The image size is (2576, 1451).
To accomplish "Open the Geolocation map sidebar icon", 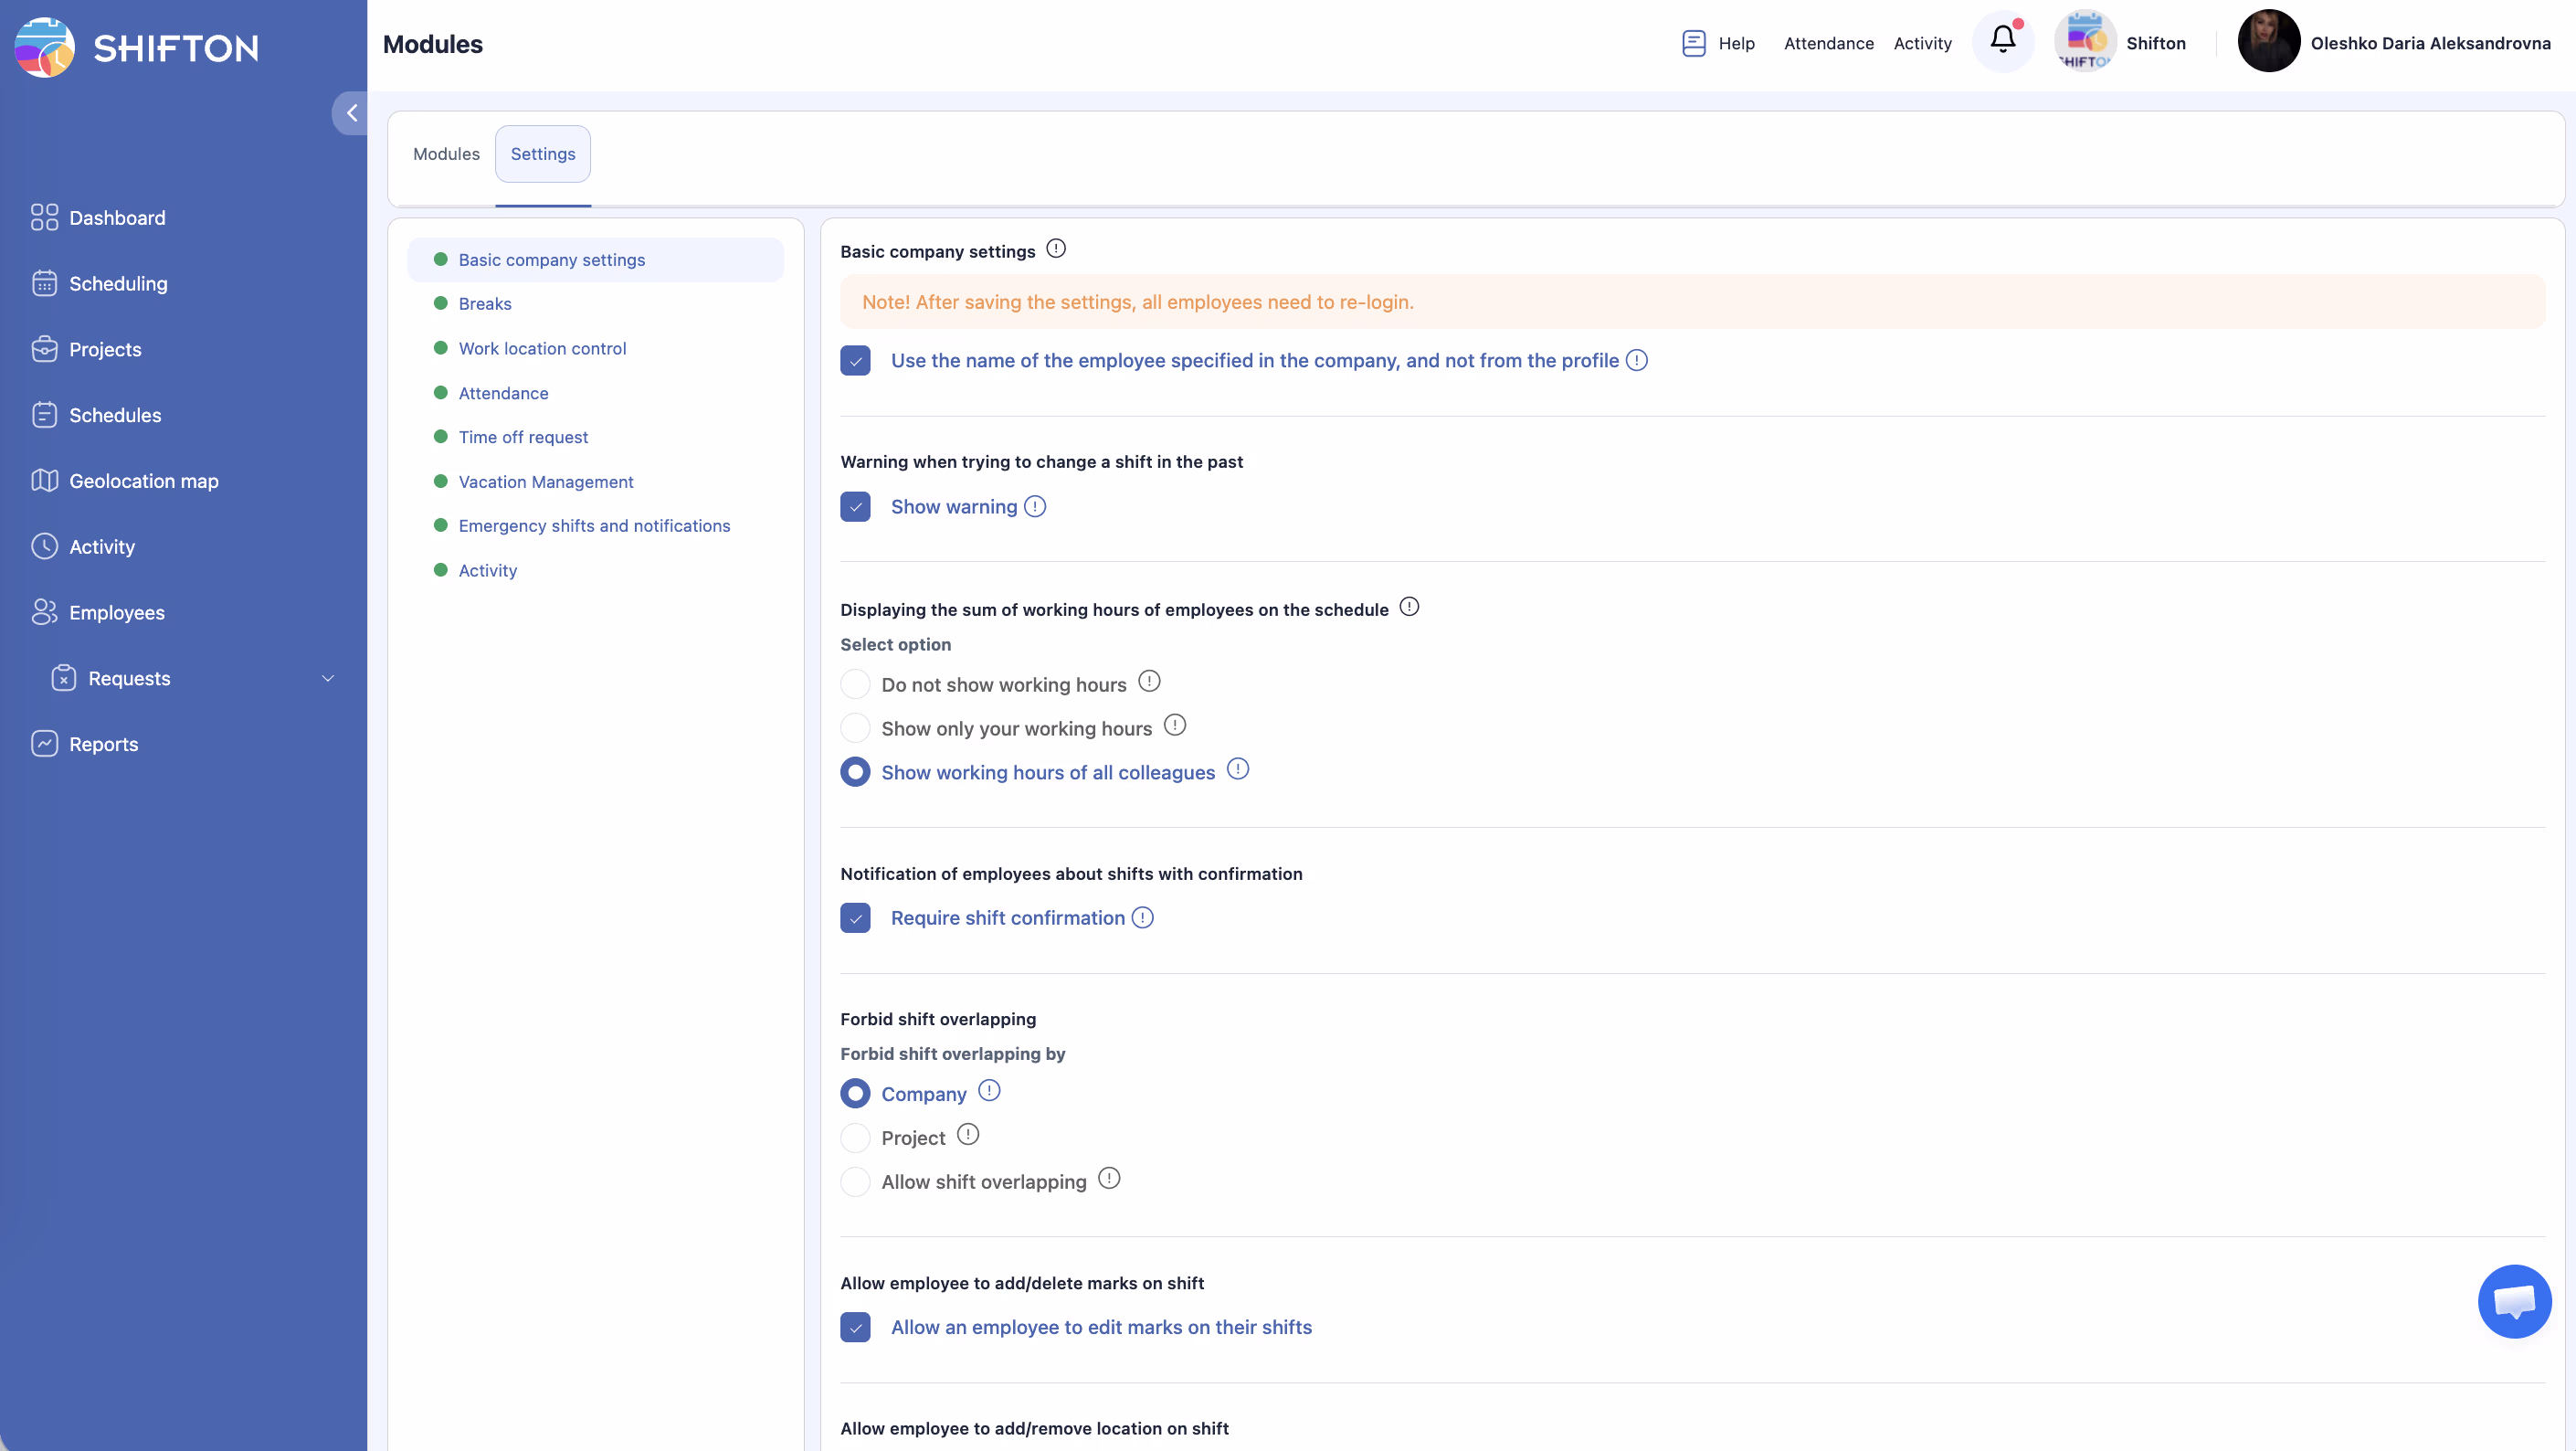I will point(44,481).
